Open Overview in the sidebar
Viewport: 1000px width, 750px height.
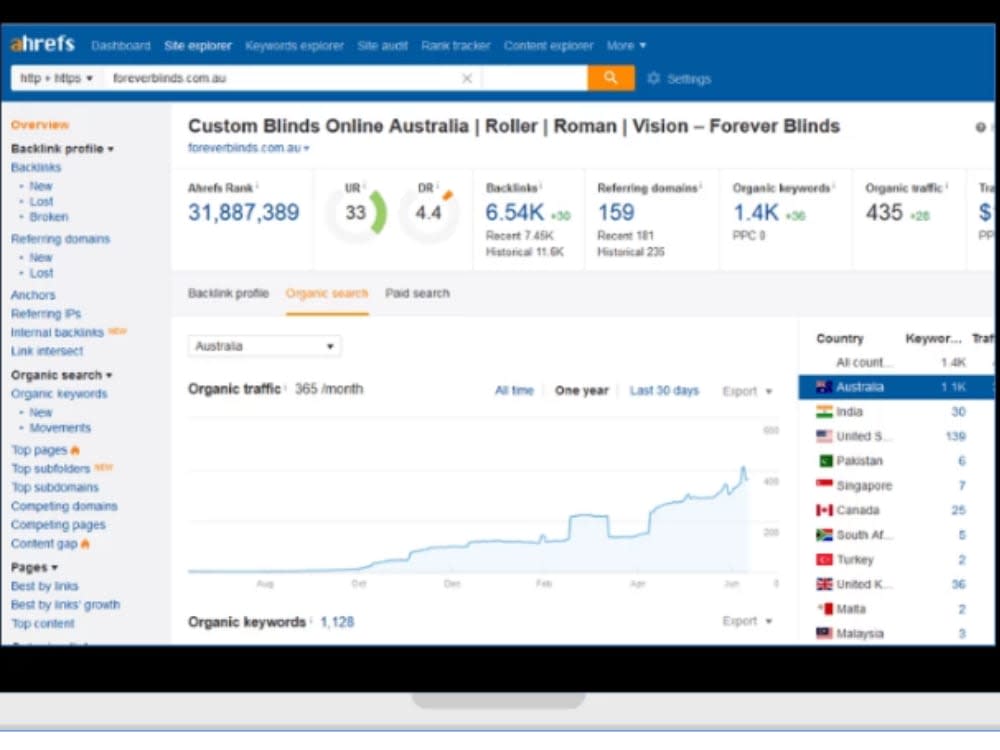point(40,124)
